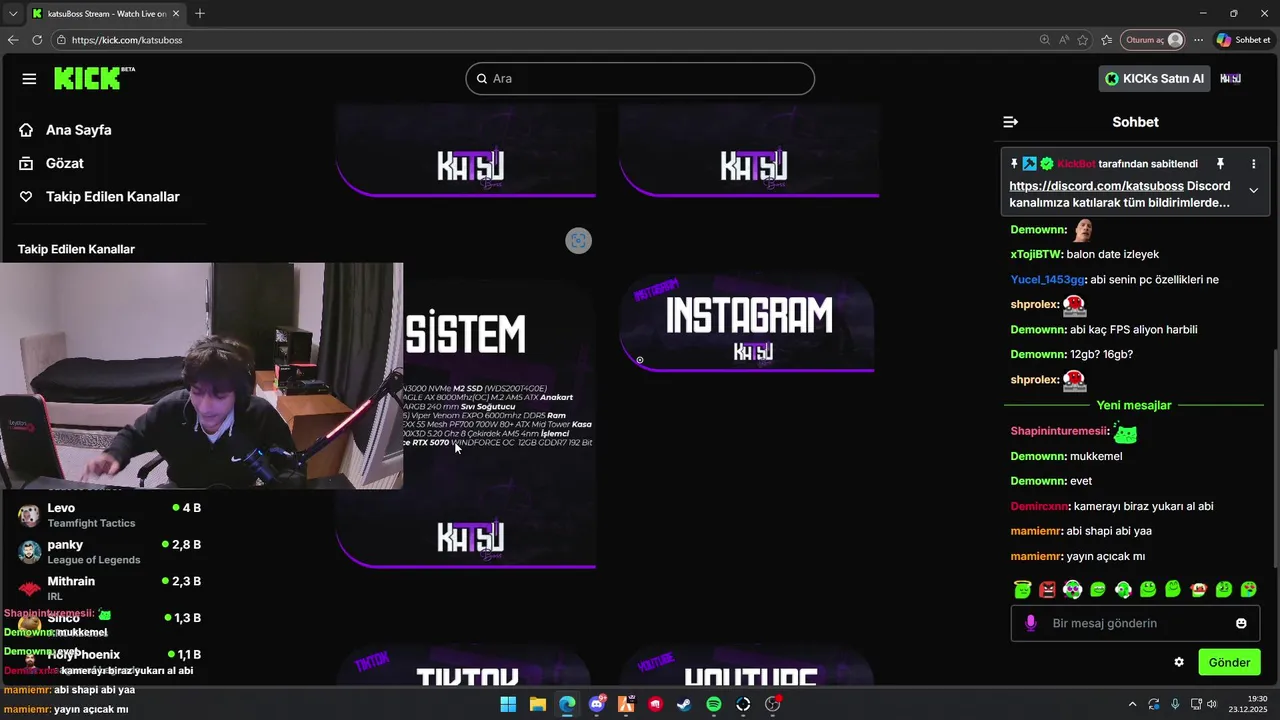1280x720 pixels.
Task: Click username Demircxnn in chat
Action: tap(1039, 507)
